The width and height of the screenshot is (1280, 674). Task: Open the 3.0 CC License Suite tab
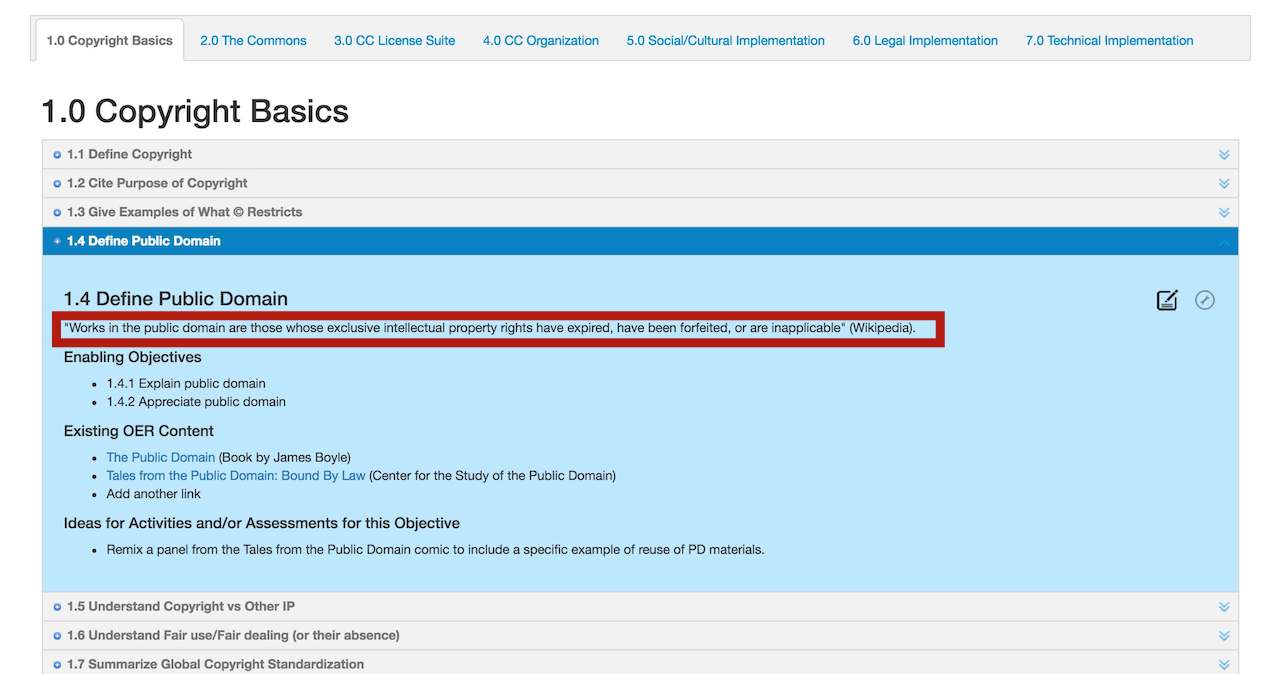(x=394, y=41)
